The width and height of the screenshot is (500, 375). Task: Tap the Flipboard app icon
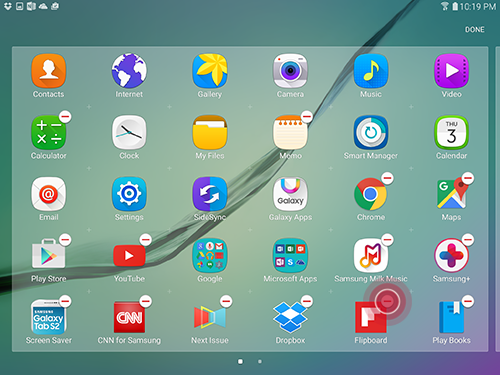click(371, 317)
